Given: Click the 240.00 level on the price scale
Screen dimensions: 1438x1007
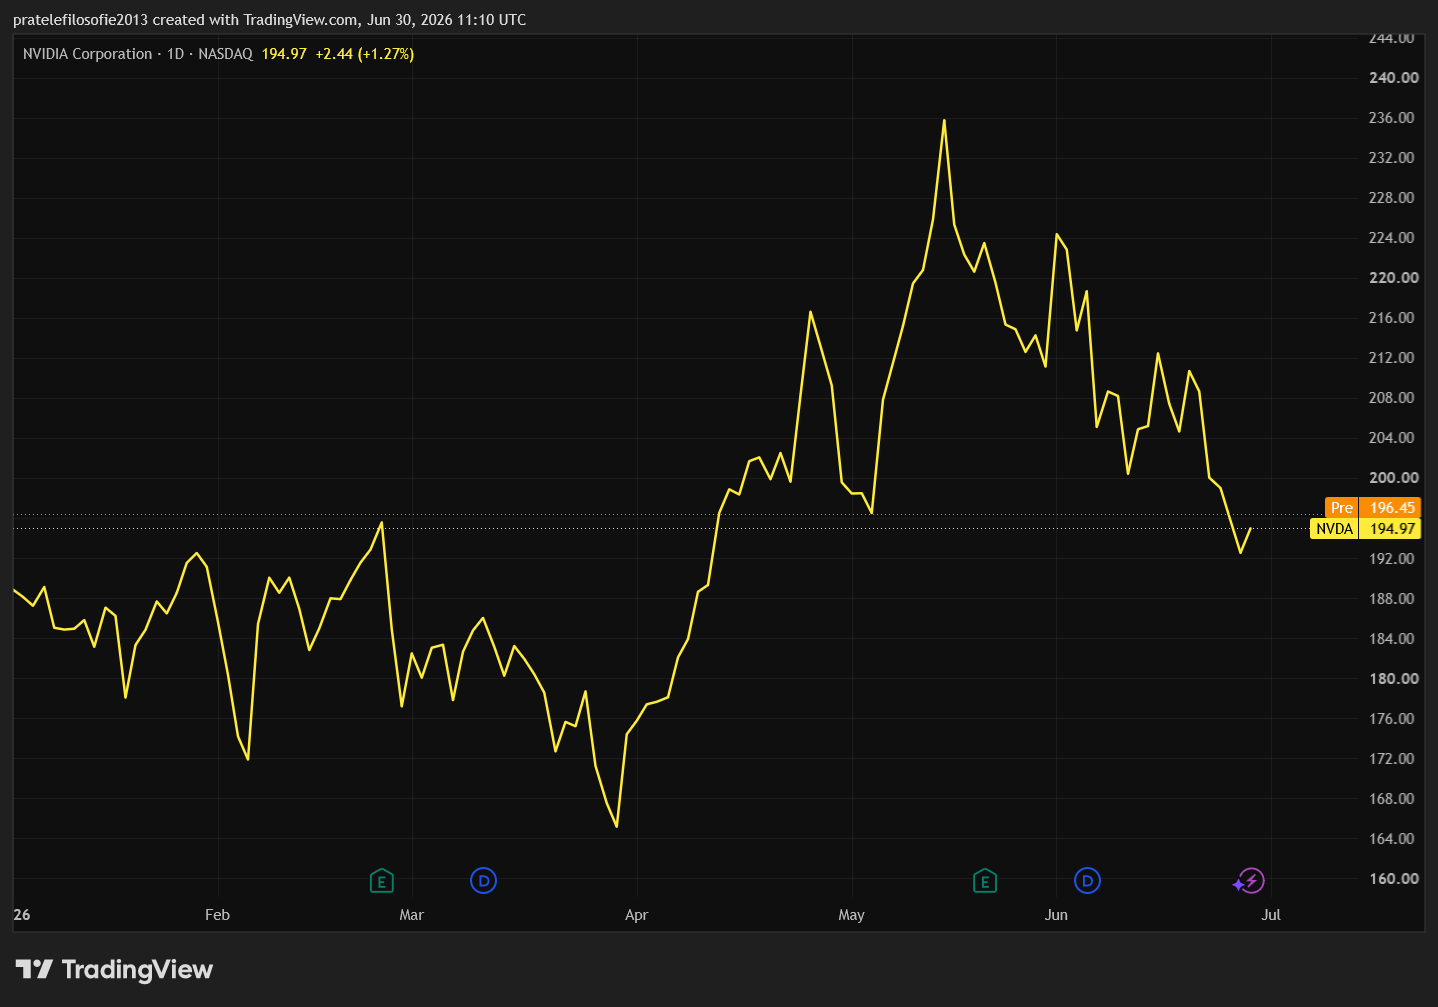Looking at the screenshot, I should pyautogui.click(x=1394, y=78).
